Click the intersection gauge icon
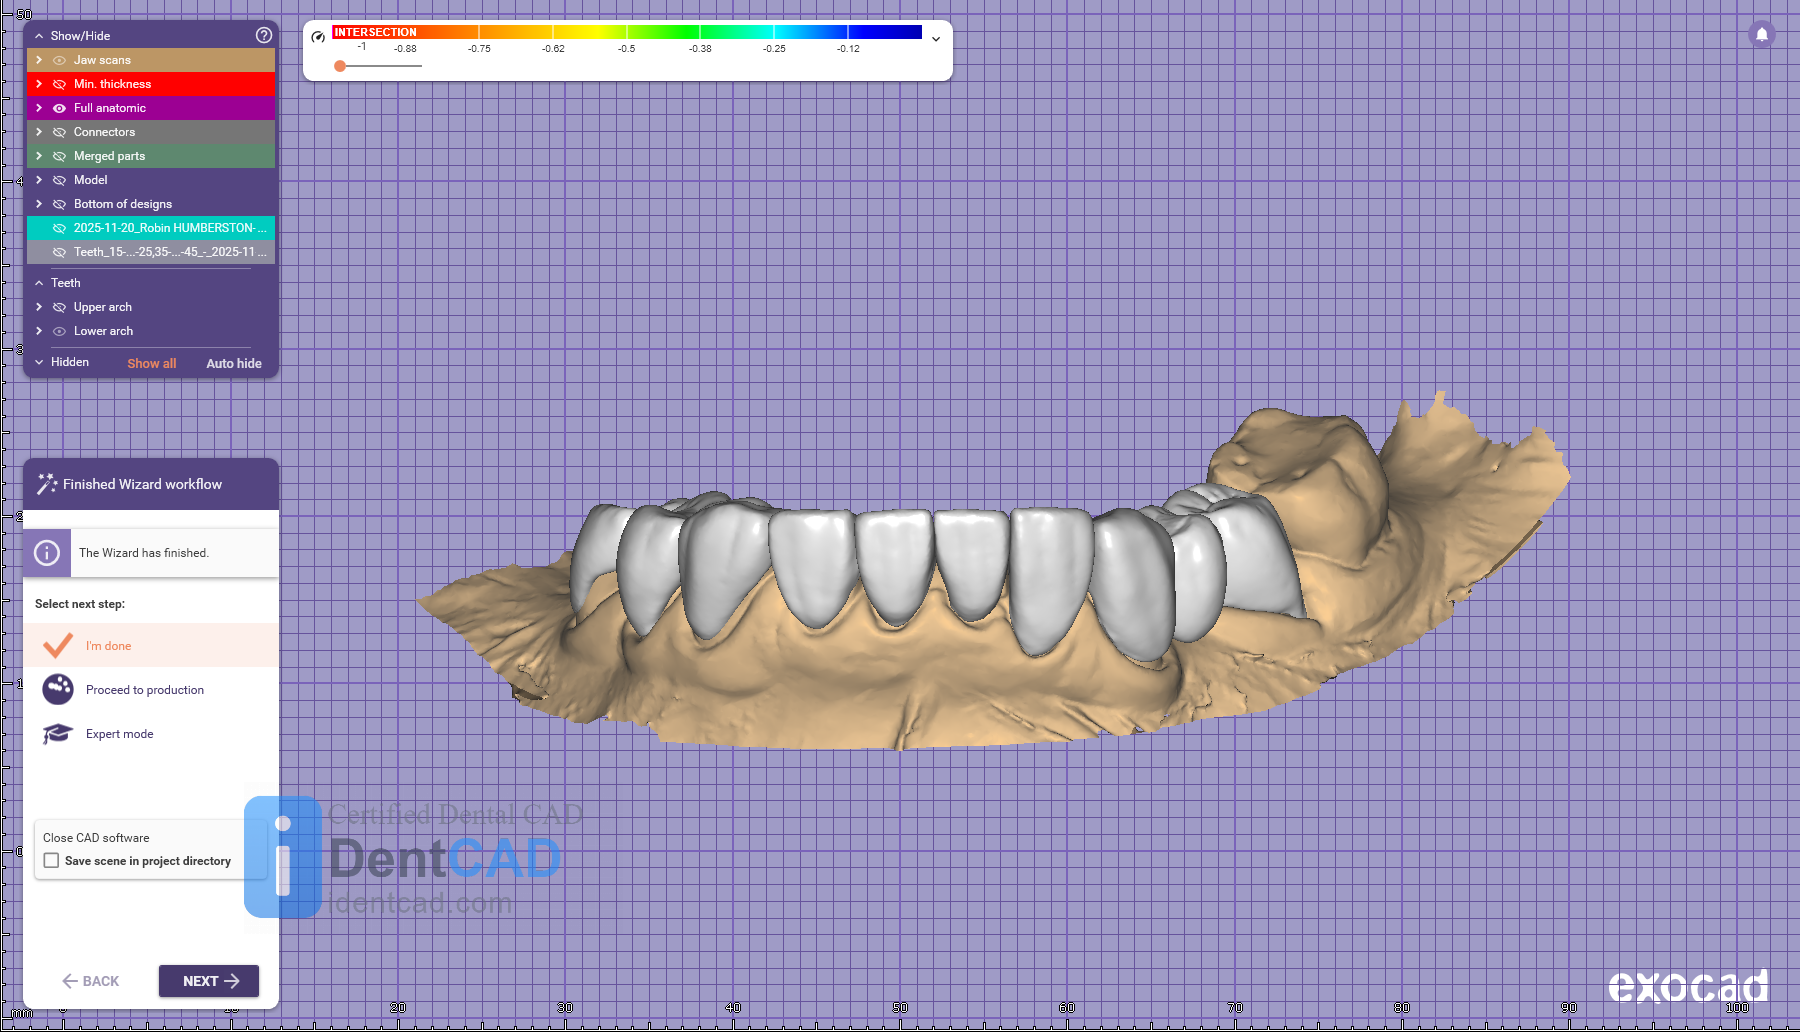 coord(318,37)
